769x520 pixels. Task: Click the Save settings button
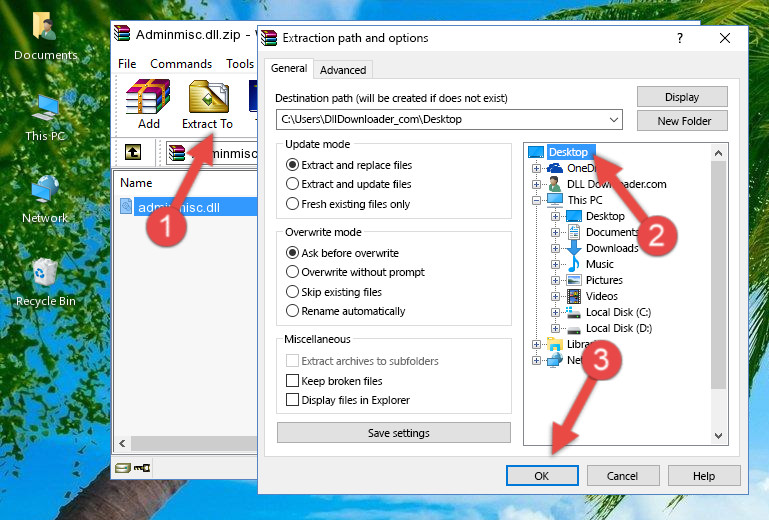point(394,433)
